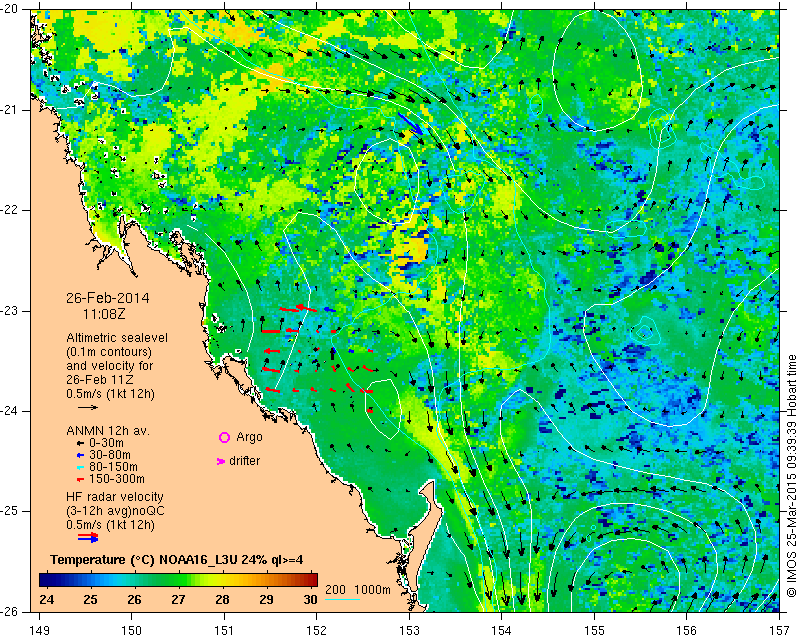Click the magenta drifter marker symbol
The height and width of the screenshot is (640, 800).
[221, 461]
